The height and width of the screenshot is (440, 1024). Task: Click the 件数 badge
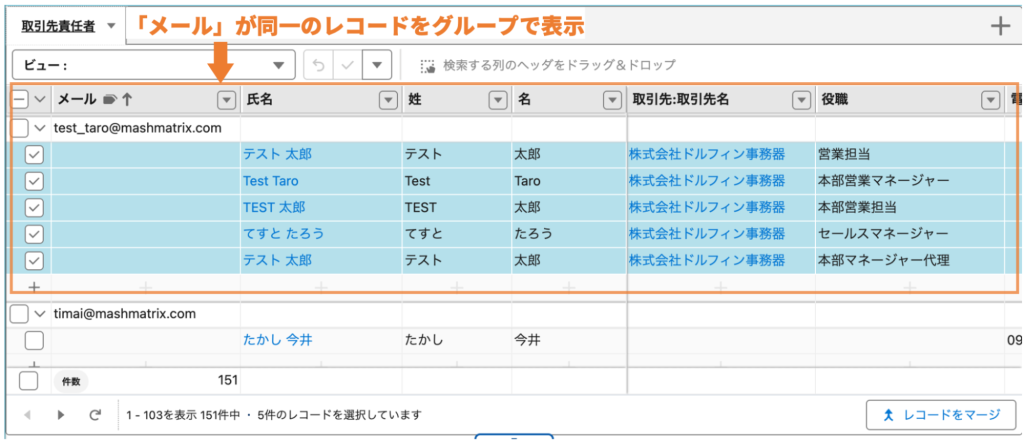[x=71, y=381]
